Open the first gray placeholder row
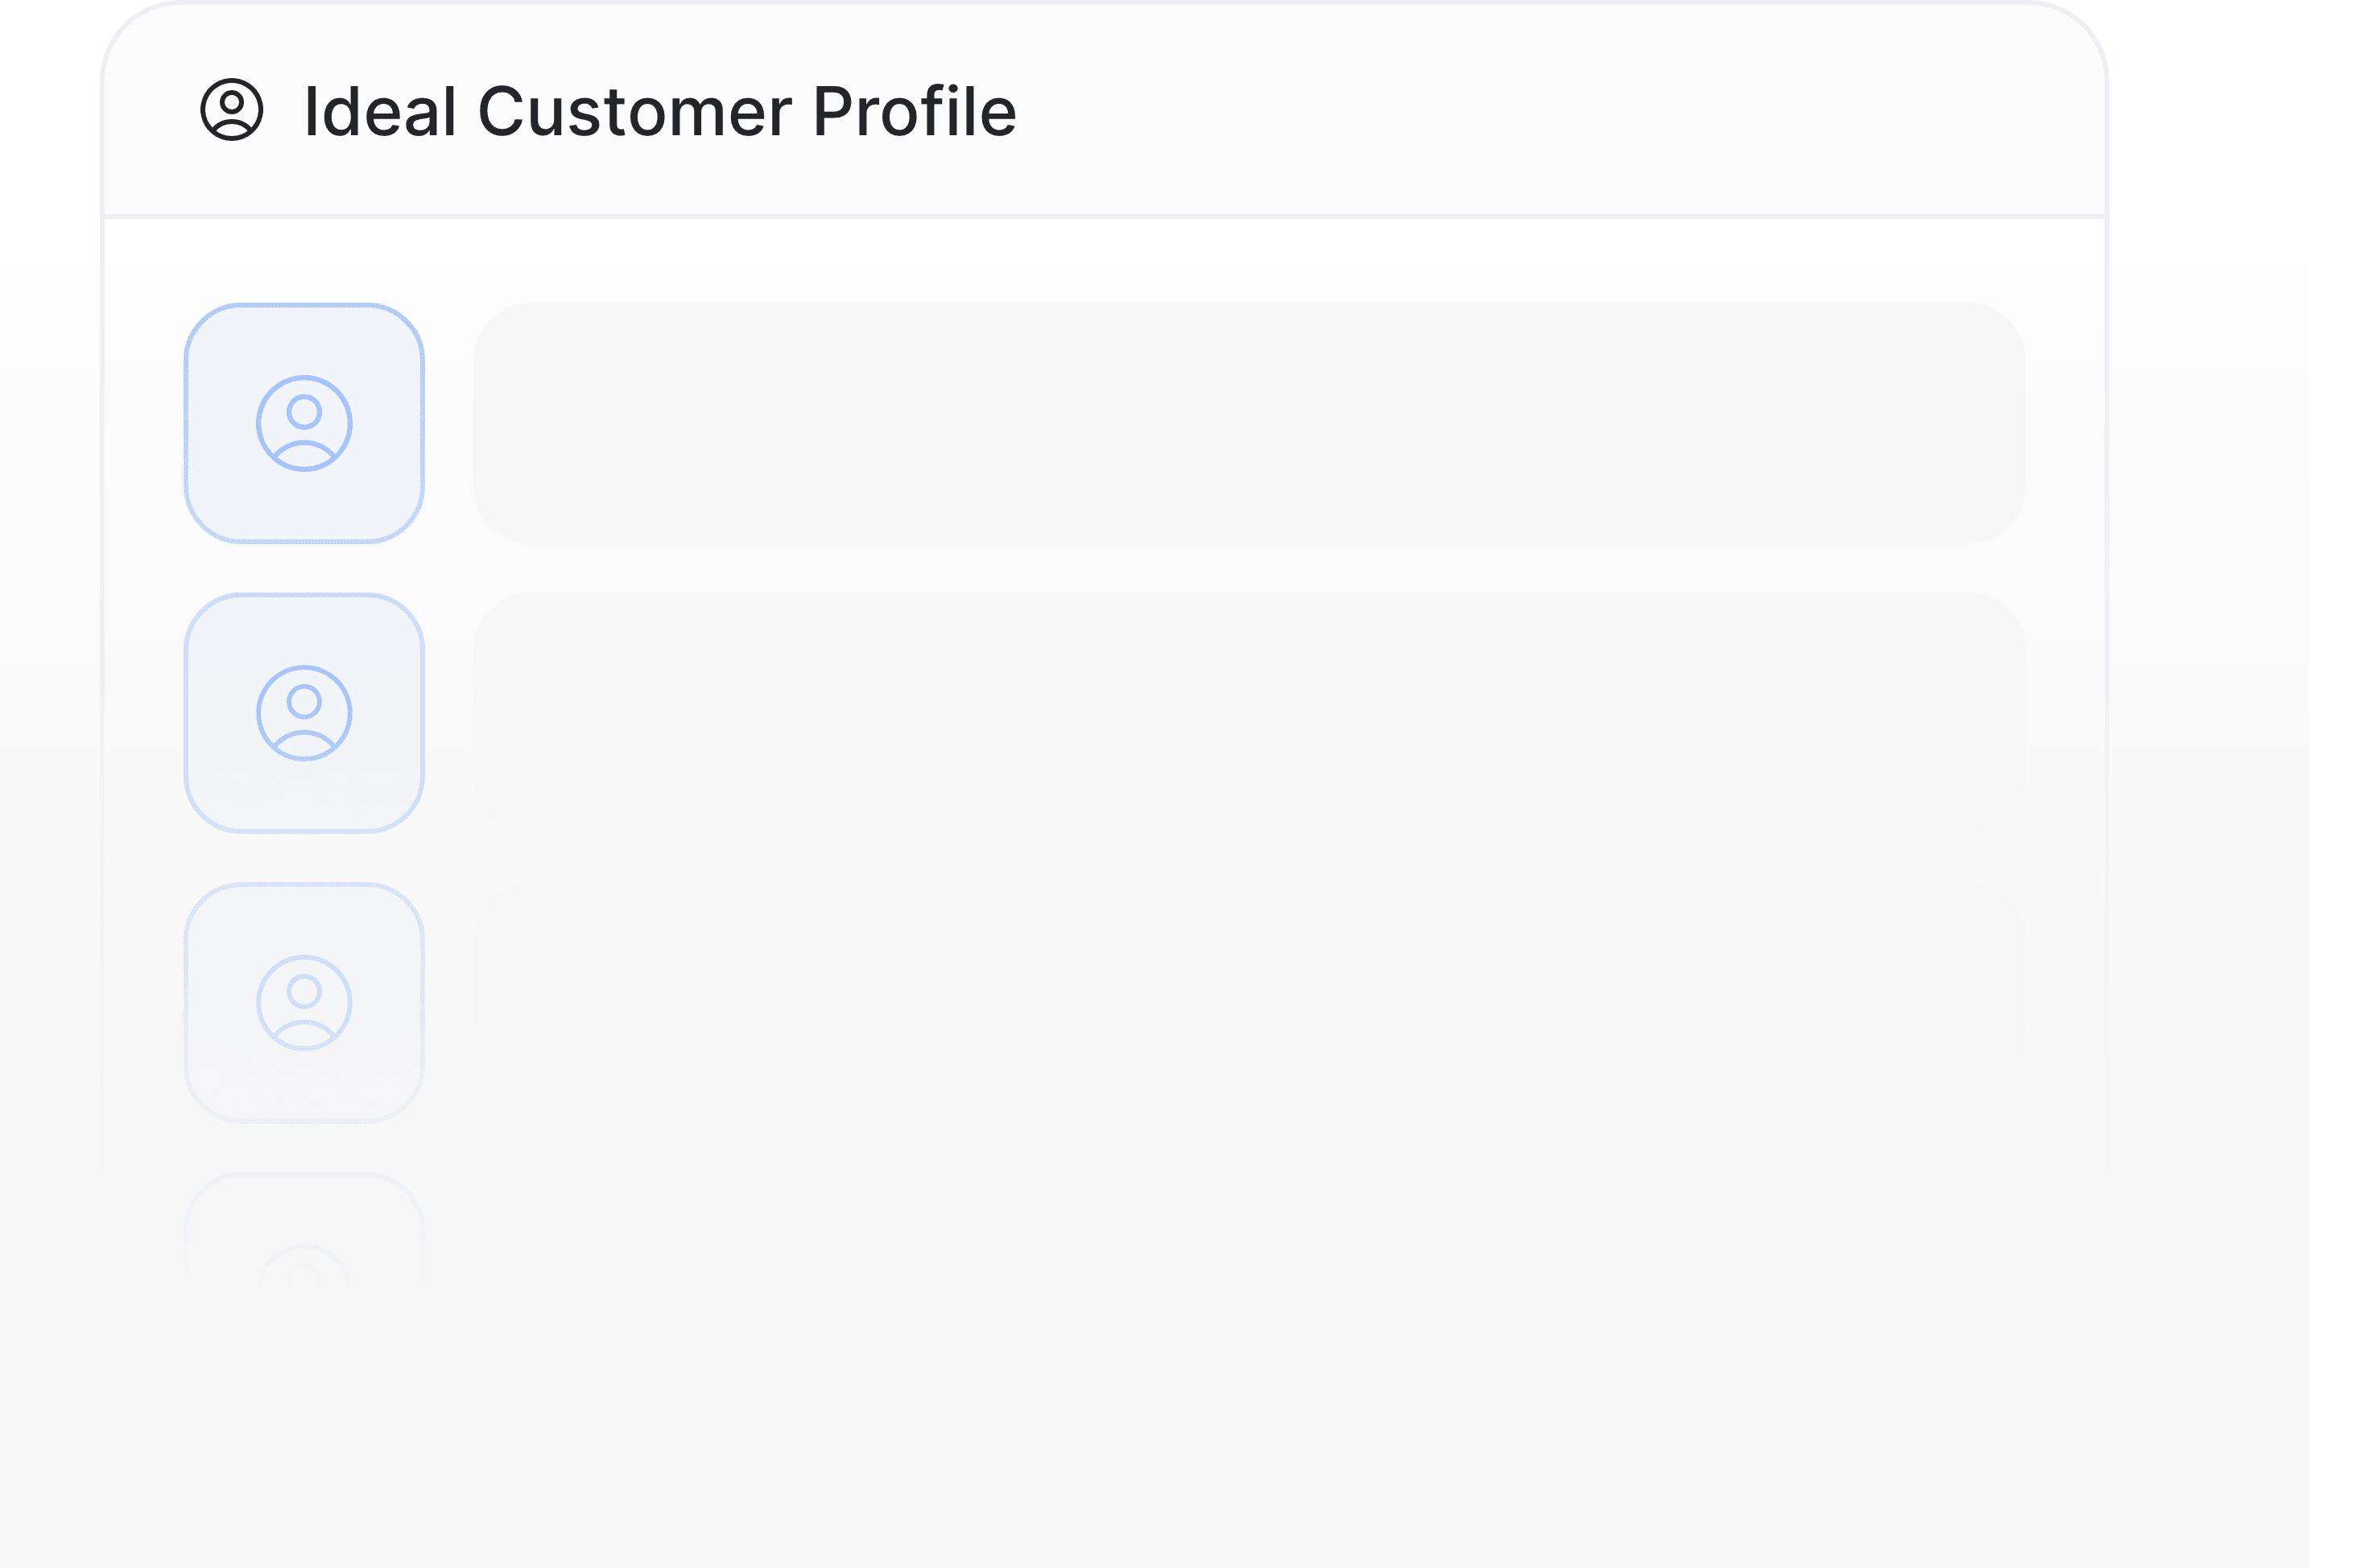Image resolution: width=2375 pixels, height=1568 pixels. point(1249,424)
